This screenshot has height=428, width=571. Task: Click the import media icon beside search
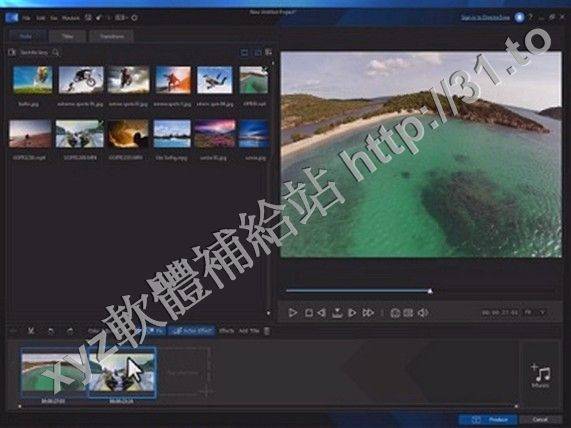click(12, 52)
